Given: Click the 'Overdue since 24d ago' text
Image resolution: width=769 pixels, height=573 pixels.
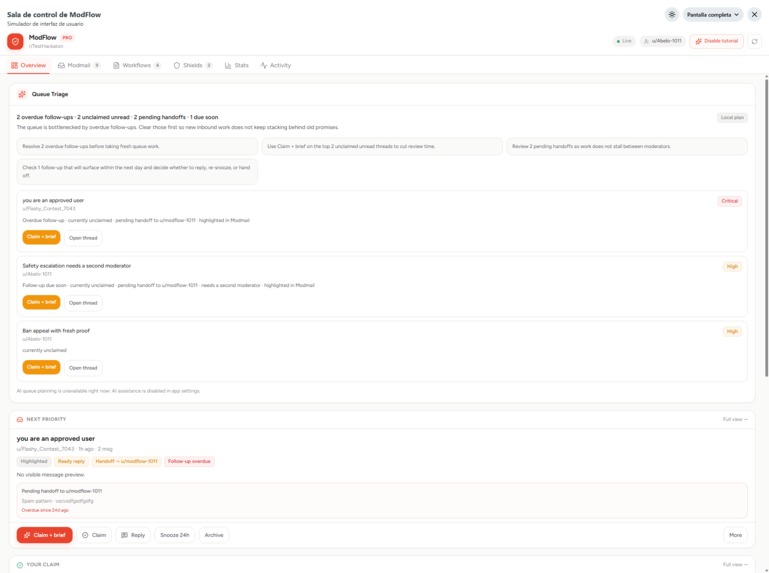Looking at the screenshot, I should [x=45, y=510].
